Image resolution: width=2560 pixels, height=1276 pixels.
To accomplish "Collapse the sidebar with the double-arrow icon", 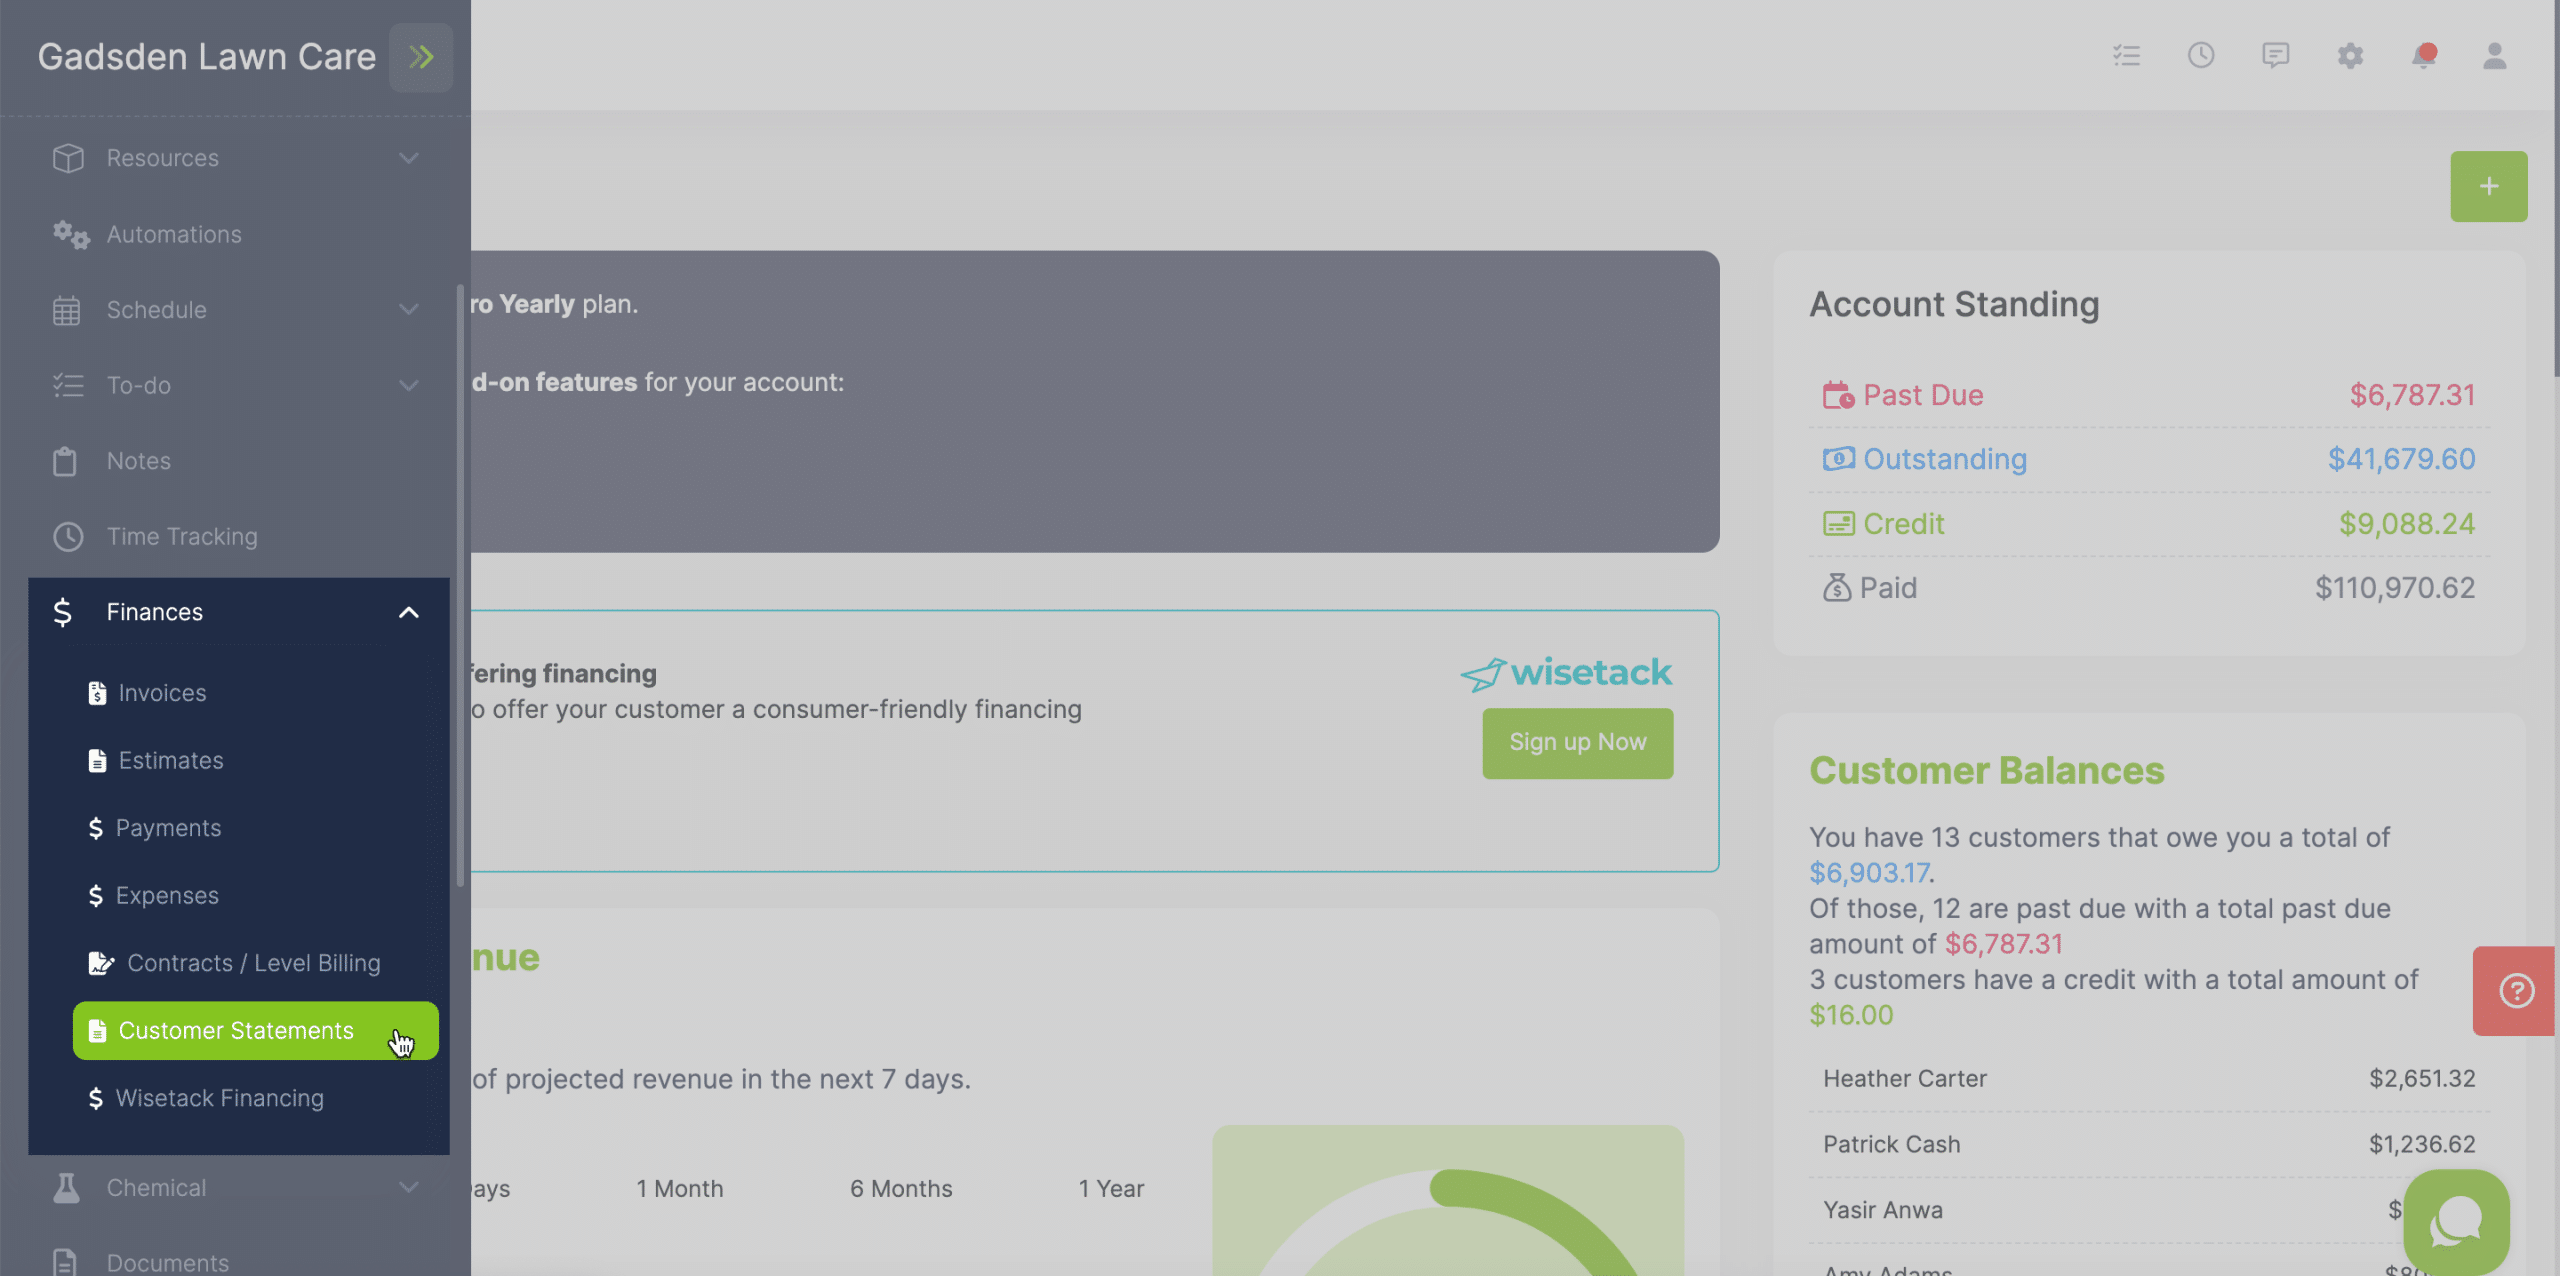I will [421, 57].
